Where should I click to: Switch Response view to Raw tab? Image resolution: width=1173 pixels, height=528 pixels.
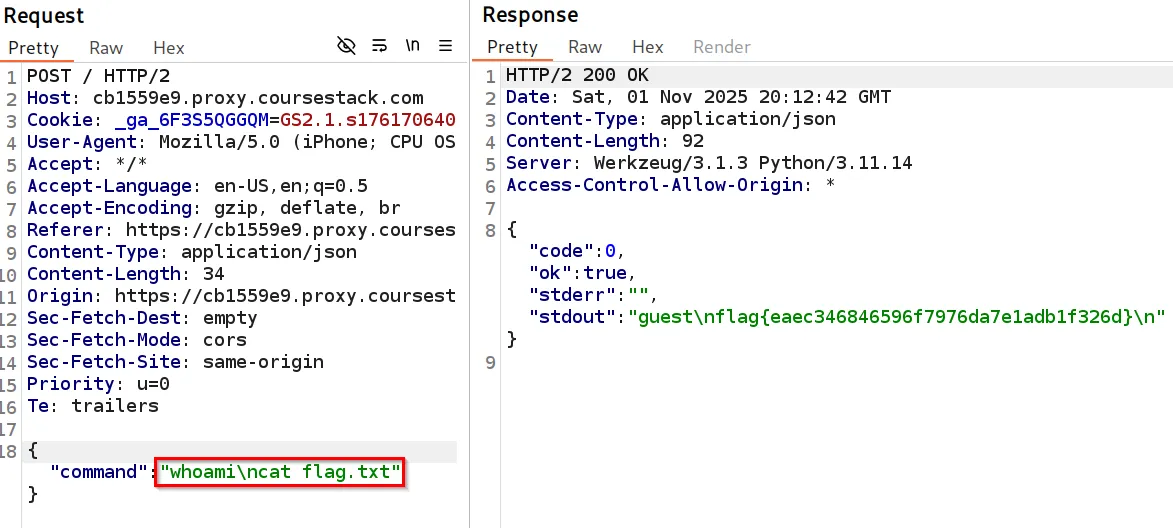pos(585,47)
